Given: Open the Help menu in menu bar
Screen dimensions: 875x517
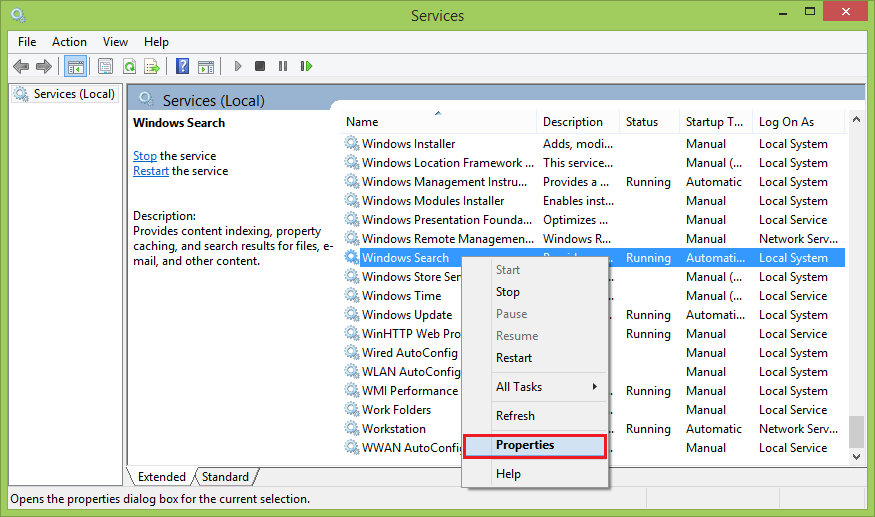Looking at the screenshot, I should (156, 42).
